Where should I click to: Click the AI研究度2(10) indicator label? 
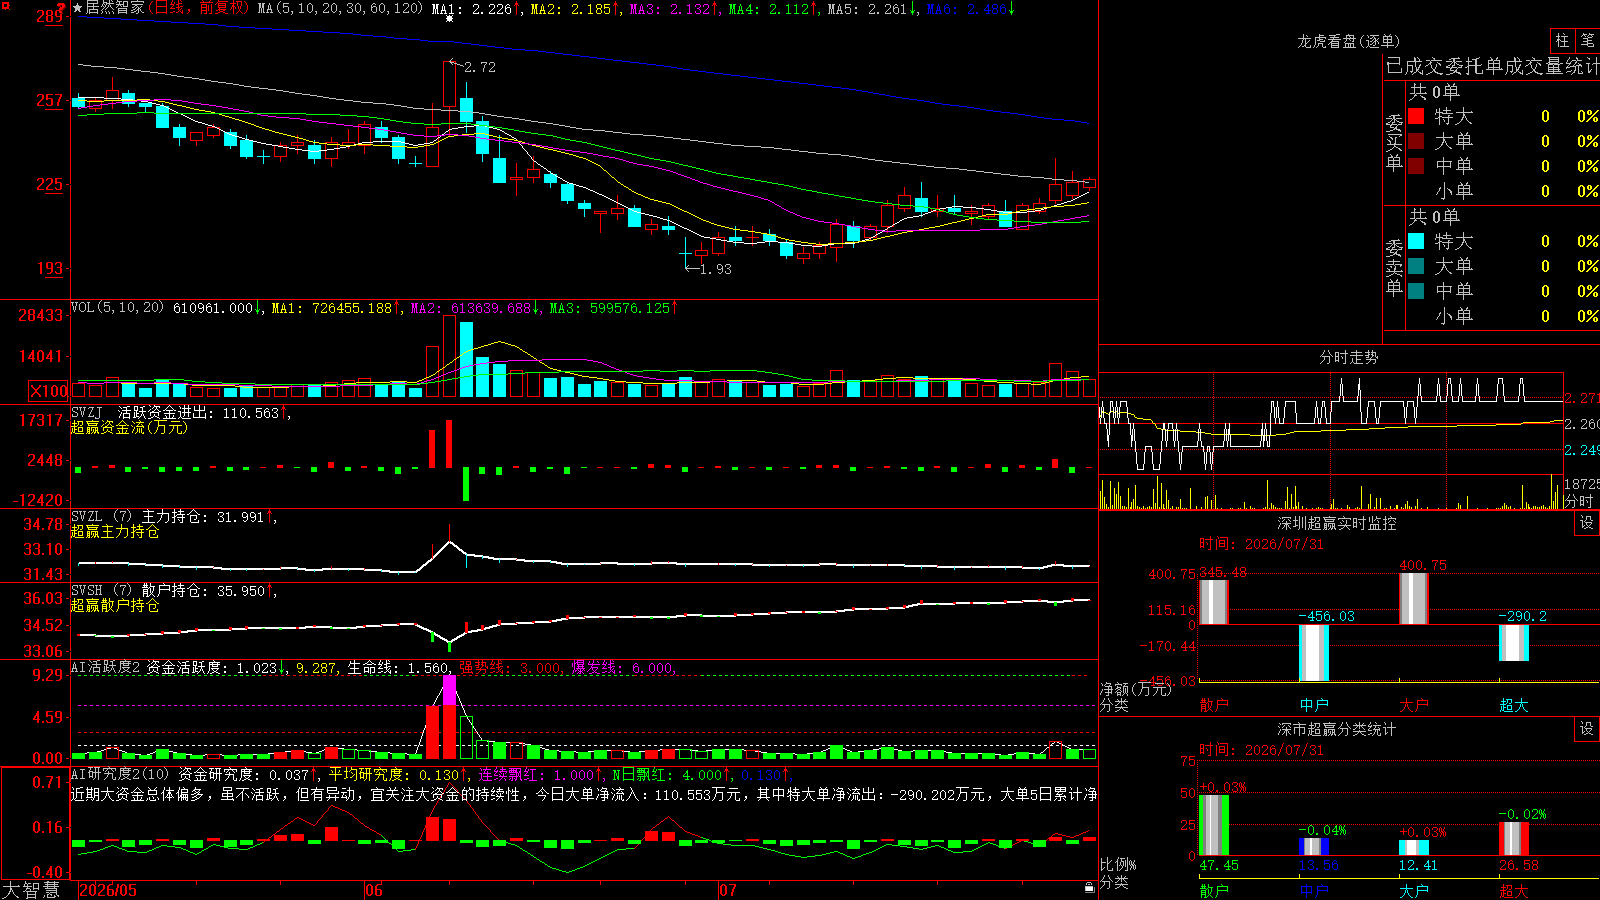coord(120,775)
